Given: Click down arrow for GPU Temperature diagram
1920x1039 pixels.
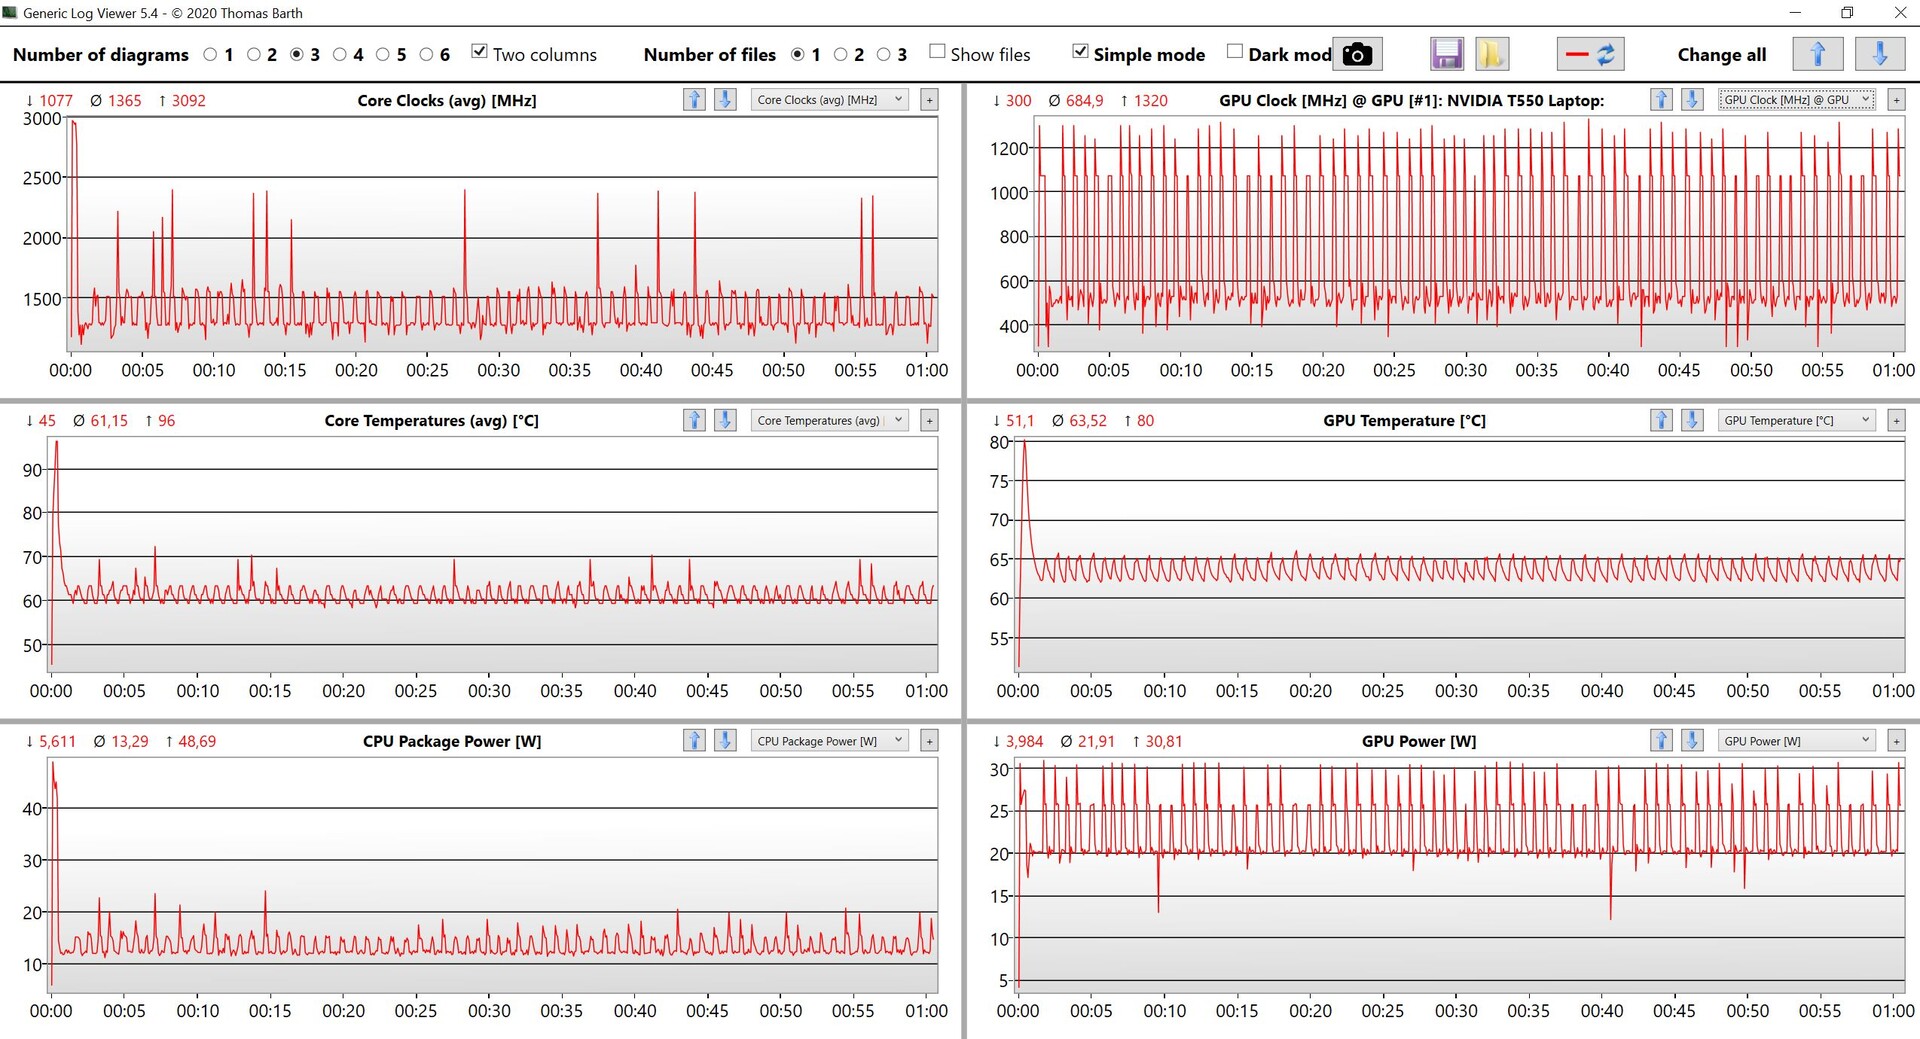Looking at the screenshot, I should pyautogui.click(x=1692, y=420).
